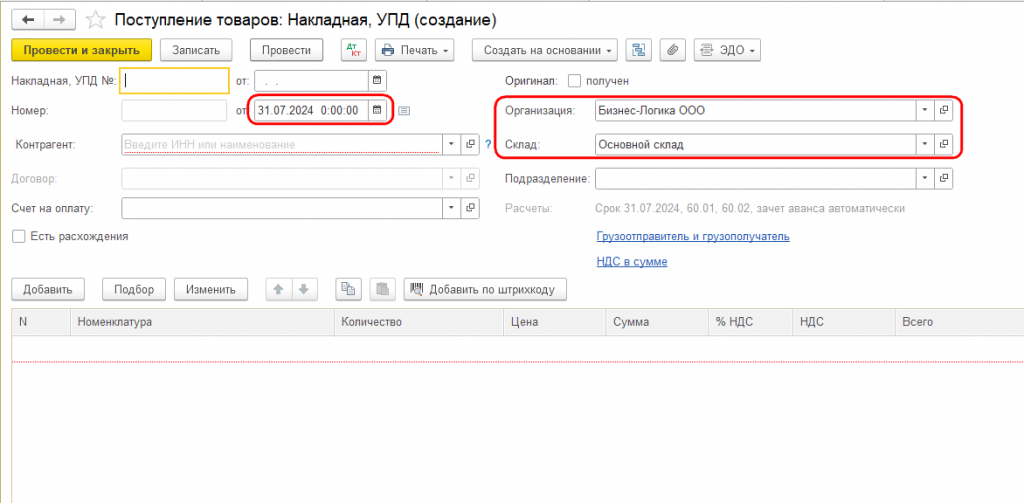This screenshot has width=1024, height=503.
Task: Open Подразделение record with open-form icon
Action: click(943, 177)
